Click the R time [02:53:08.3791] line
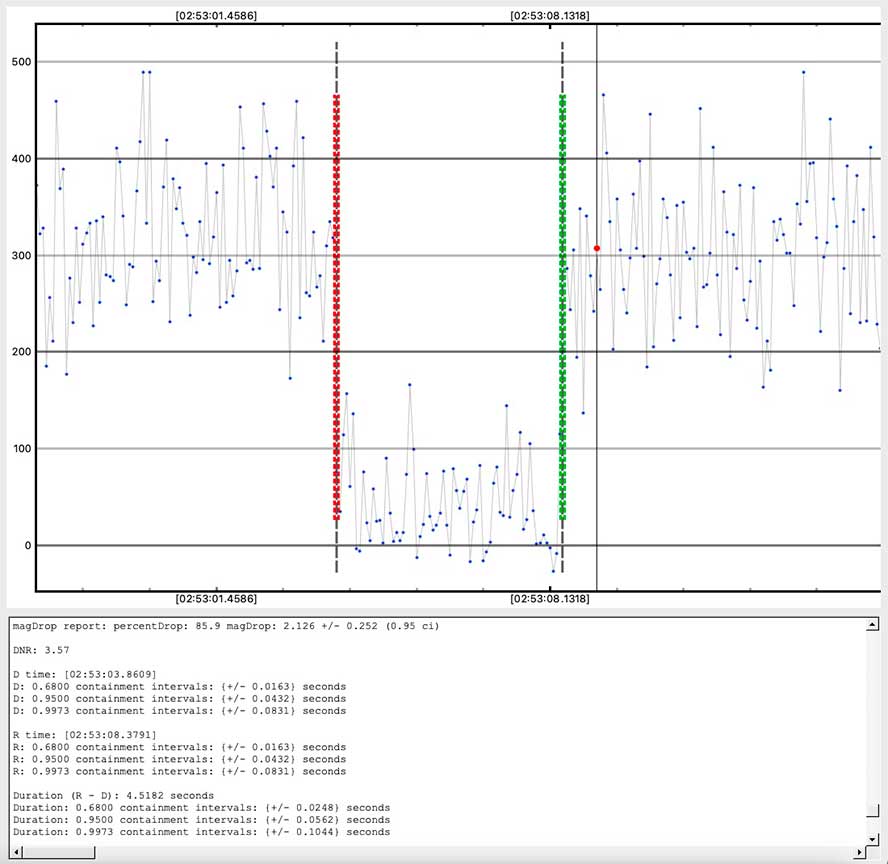The image size is (888, 864). (84, 735)
